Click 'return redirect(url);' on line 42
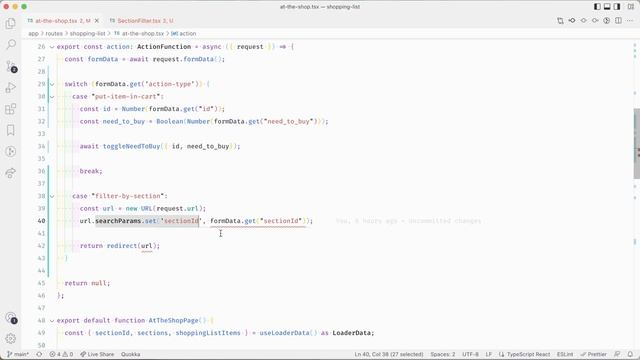The height and width of the screenshot is (360, 640). pos(120,246)
